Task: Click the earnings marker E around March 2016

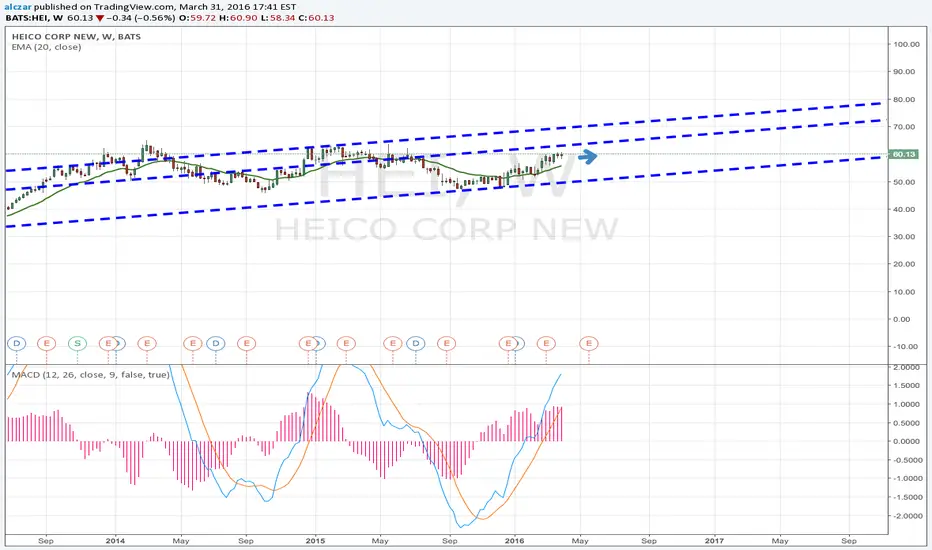Action: coord(546,343)
